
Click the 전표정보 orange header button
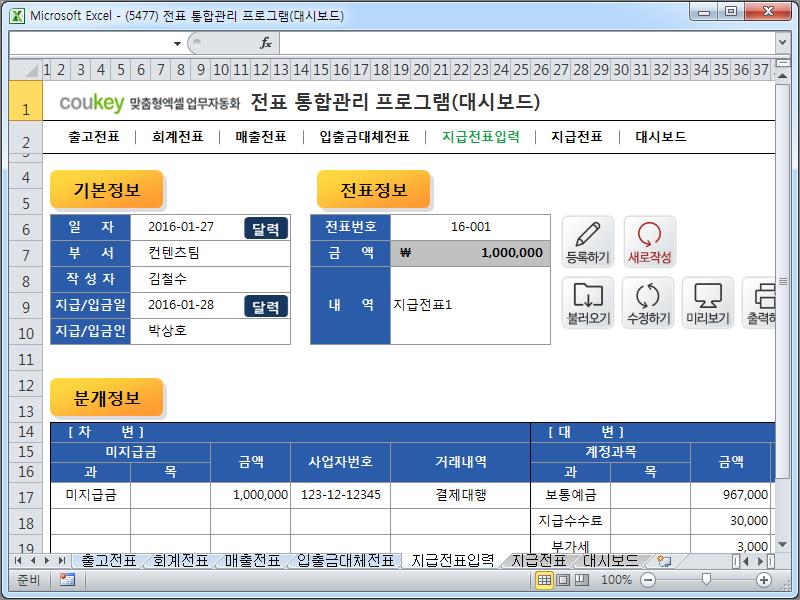pos(373,190)
